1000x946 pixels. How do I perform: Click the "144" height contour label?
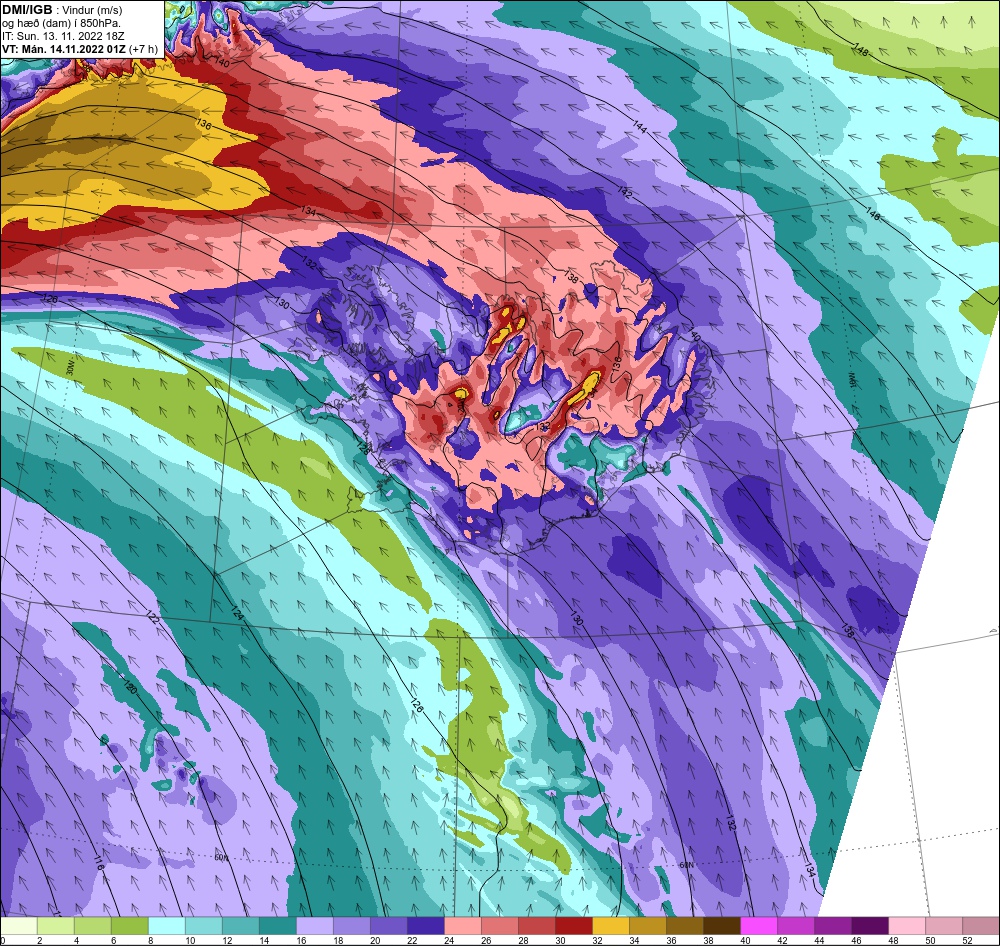point(640,127)
